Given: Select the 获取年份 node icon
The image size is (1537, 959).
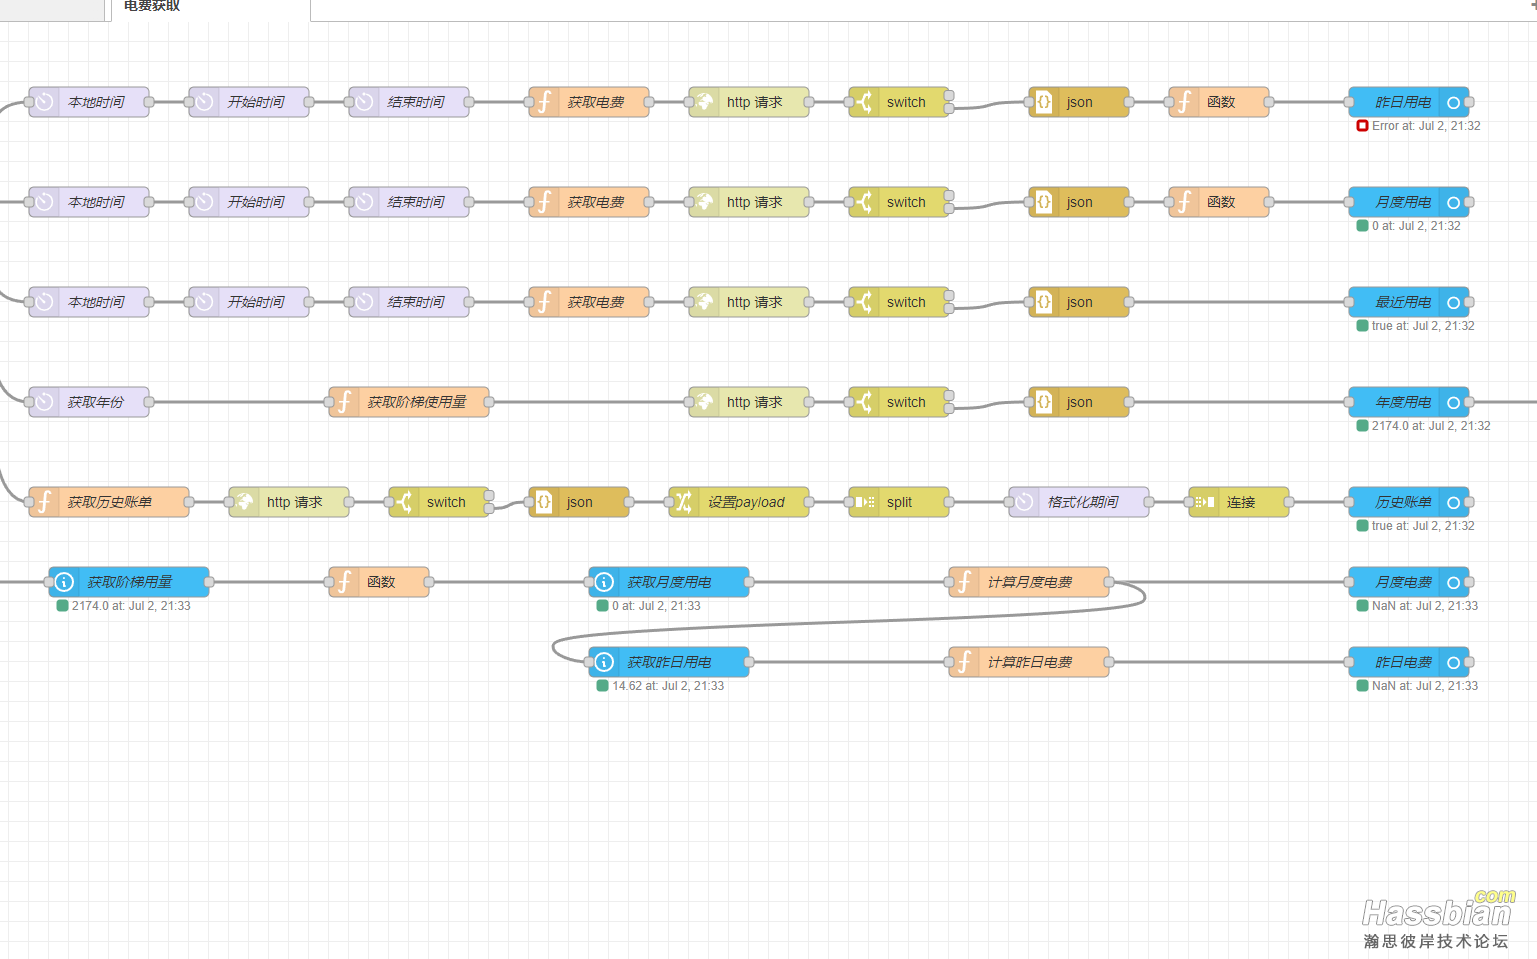Looking at the screenshot, I should tap(45, 402).
